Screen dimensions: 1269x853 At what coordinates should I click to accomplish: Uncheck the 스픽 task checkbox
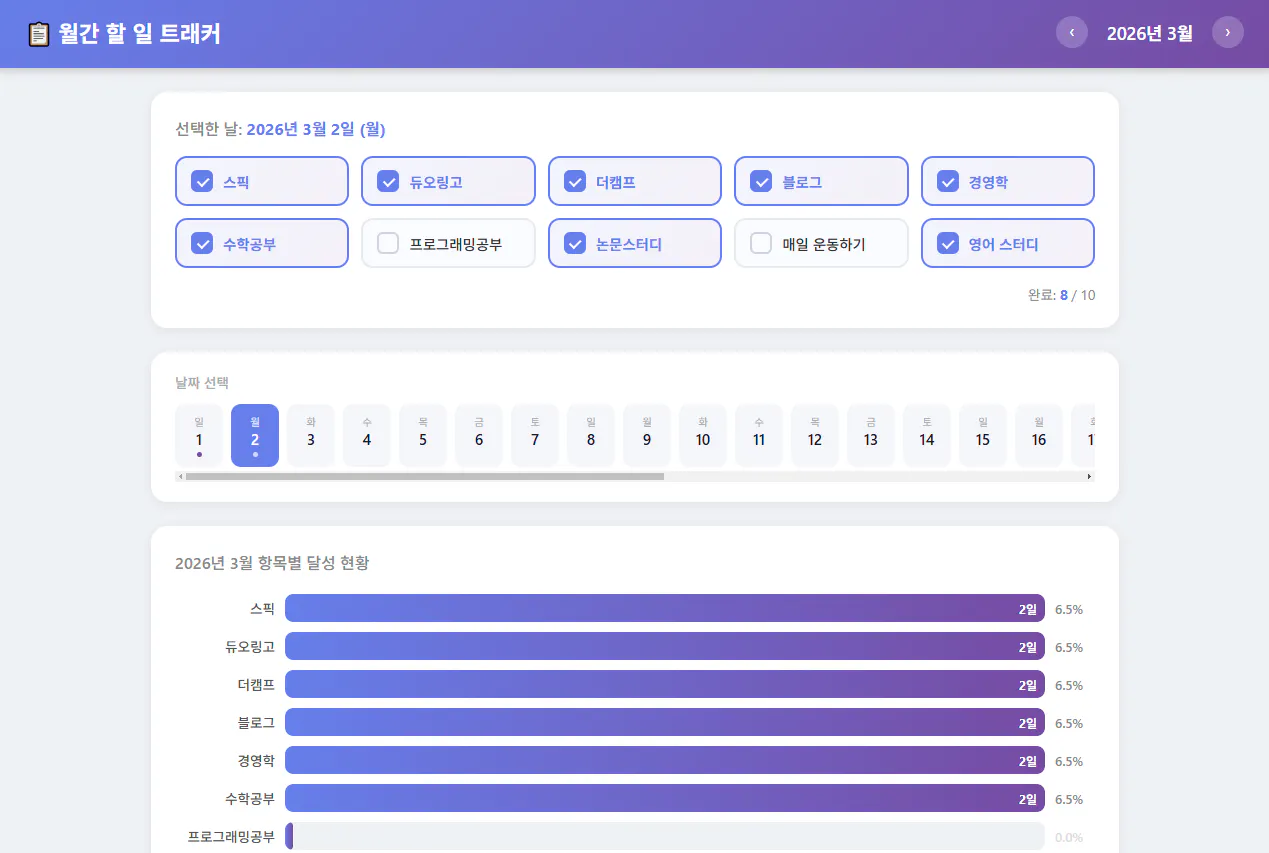(202, 181)
